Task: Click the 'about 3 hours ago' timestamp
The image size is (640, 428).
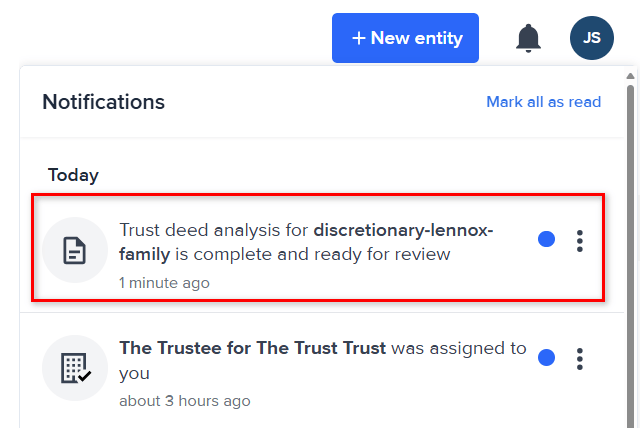Action: pyautogui.click(x=184, y=401)
